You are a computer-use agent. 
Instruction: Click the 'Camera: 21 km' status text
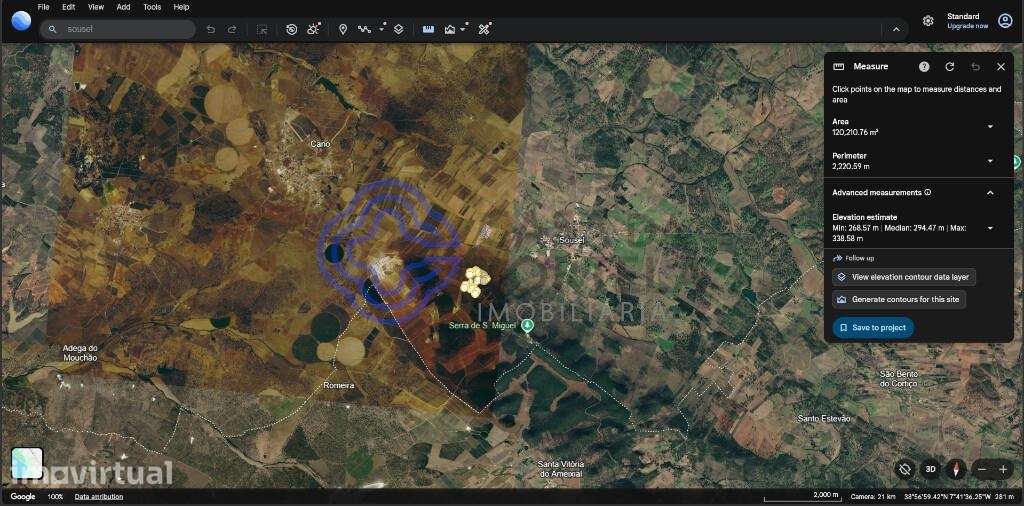pos(874,497)
